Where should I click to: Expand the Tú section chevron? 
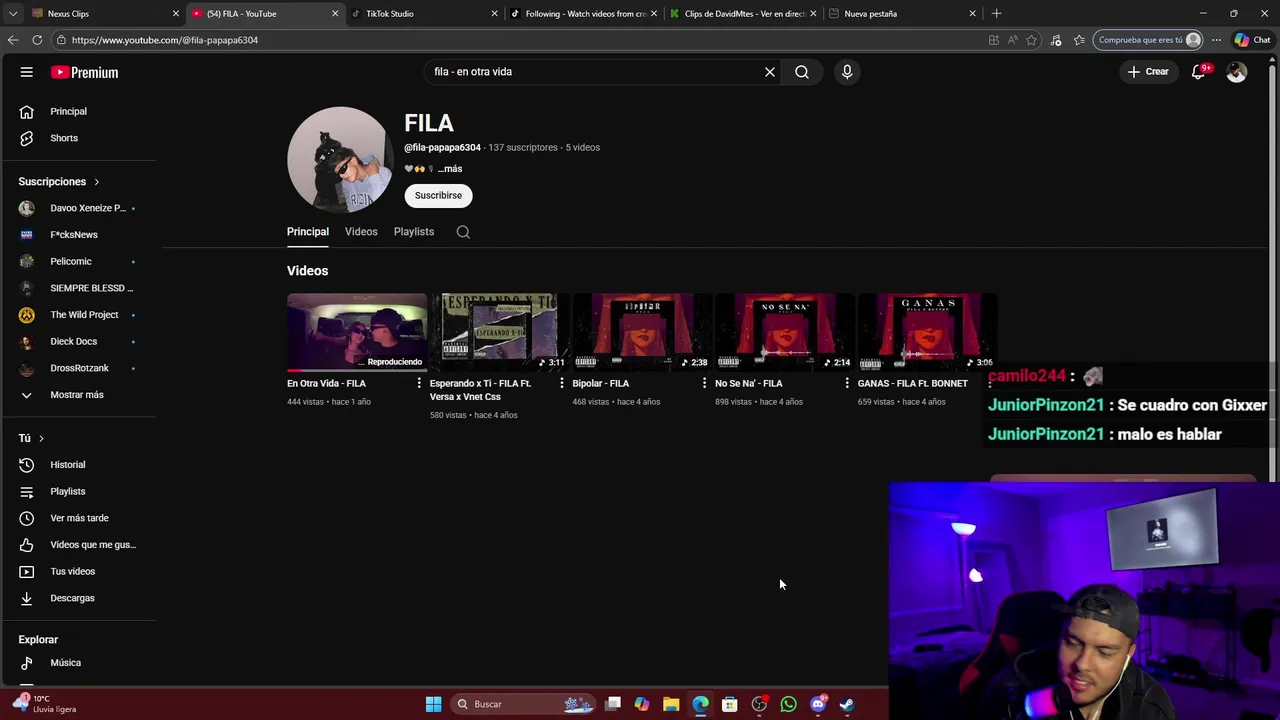41,438
